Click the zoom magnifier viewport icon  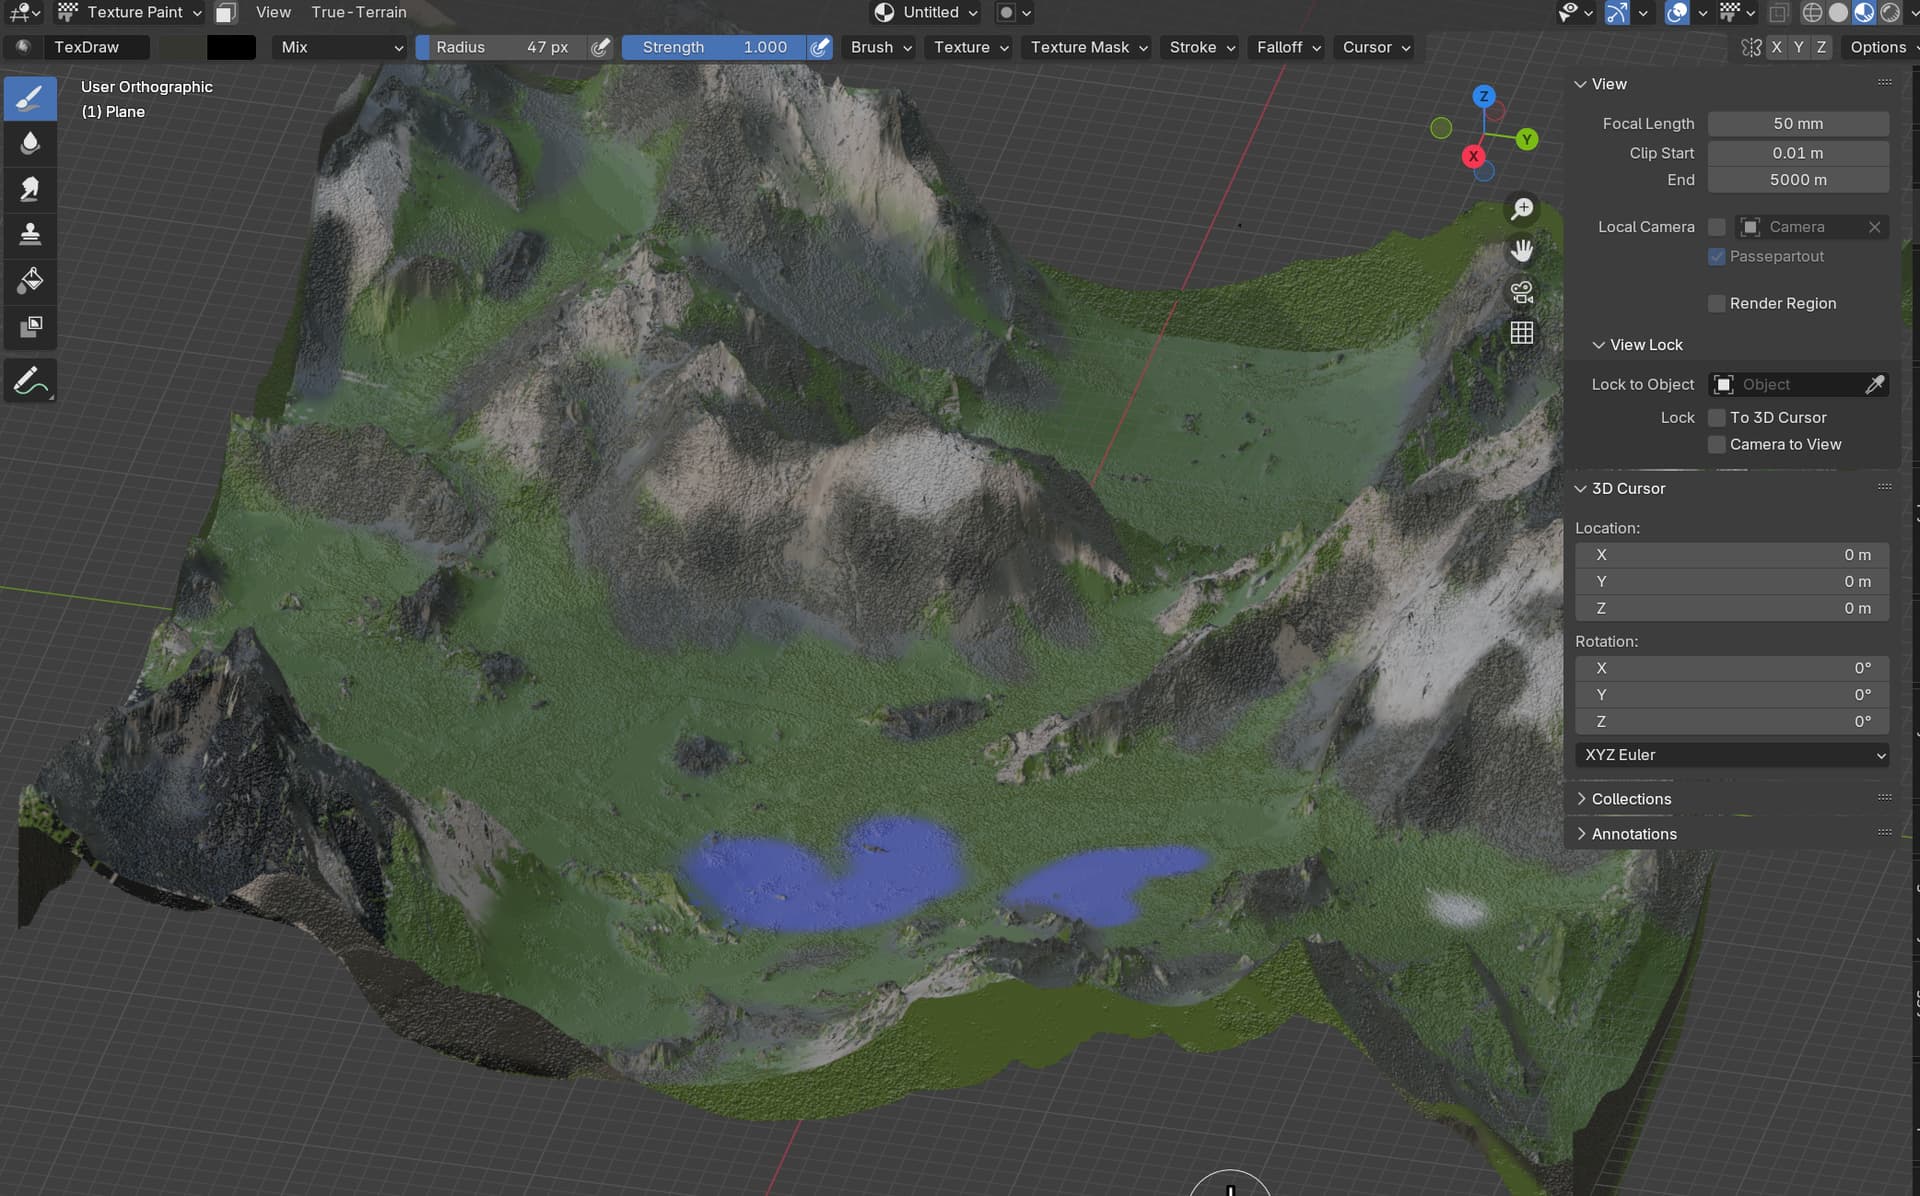(1521, 208)
